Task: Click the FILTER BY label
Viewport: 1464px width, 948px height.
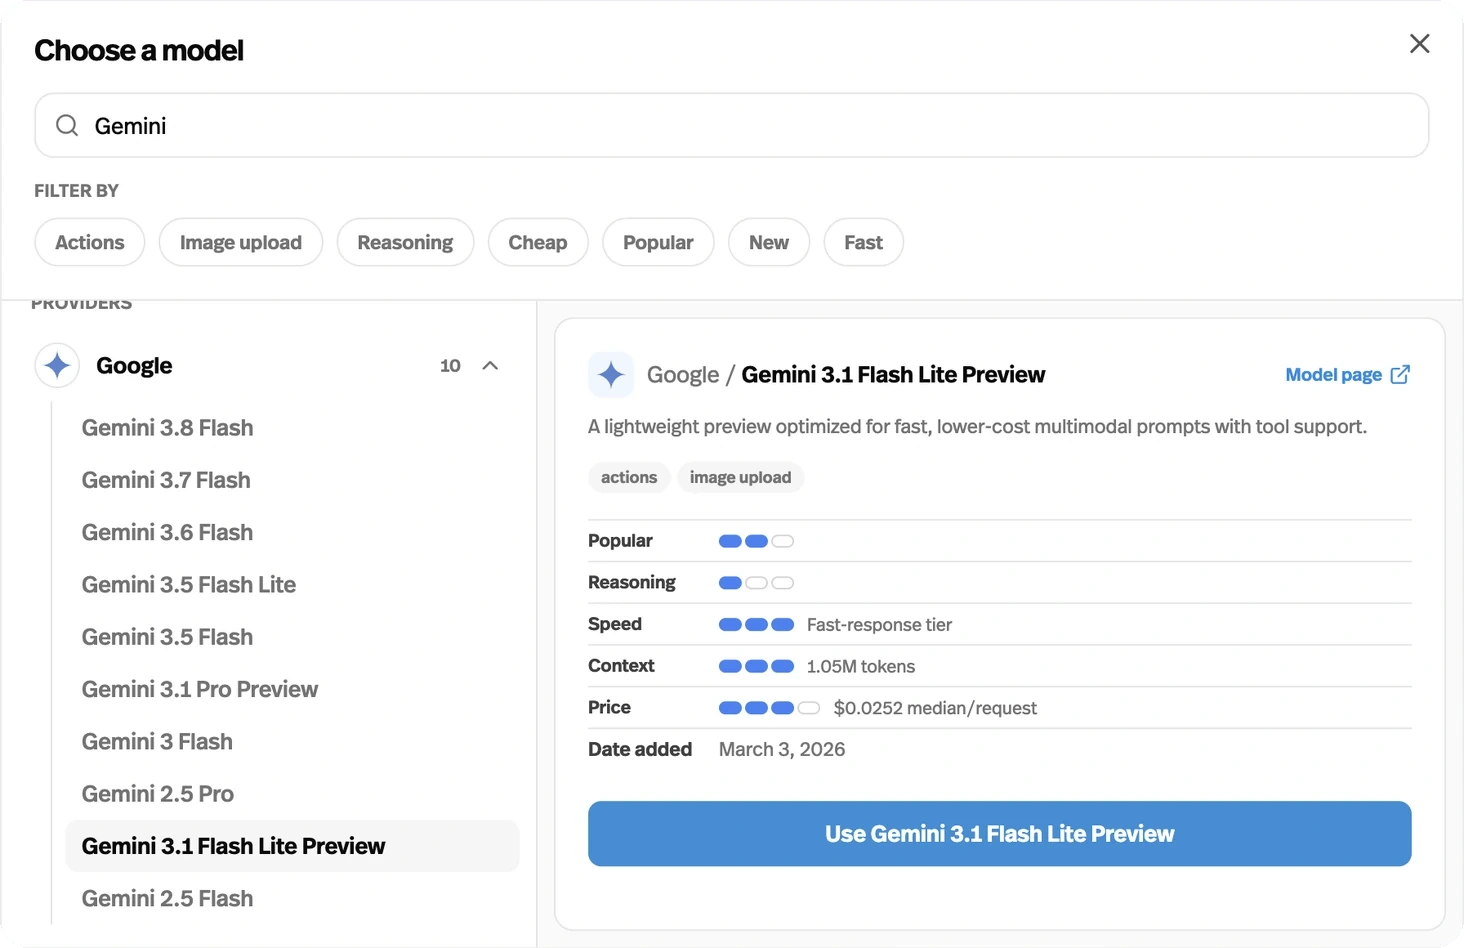Action: point(76,191)
